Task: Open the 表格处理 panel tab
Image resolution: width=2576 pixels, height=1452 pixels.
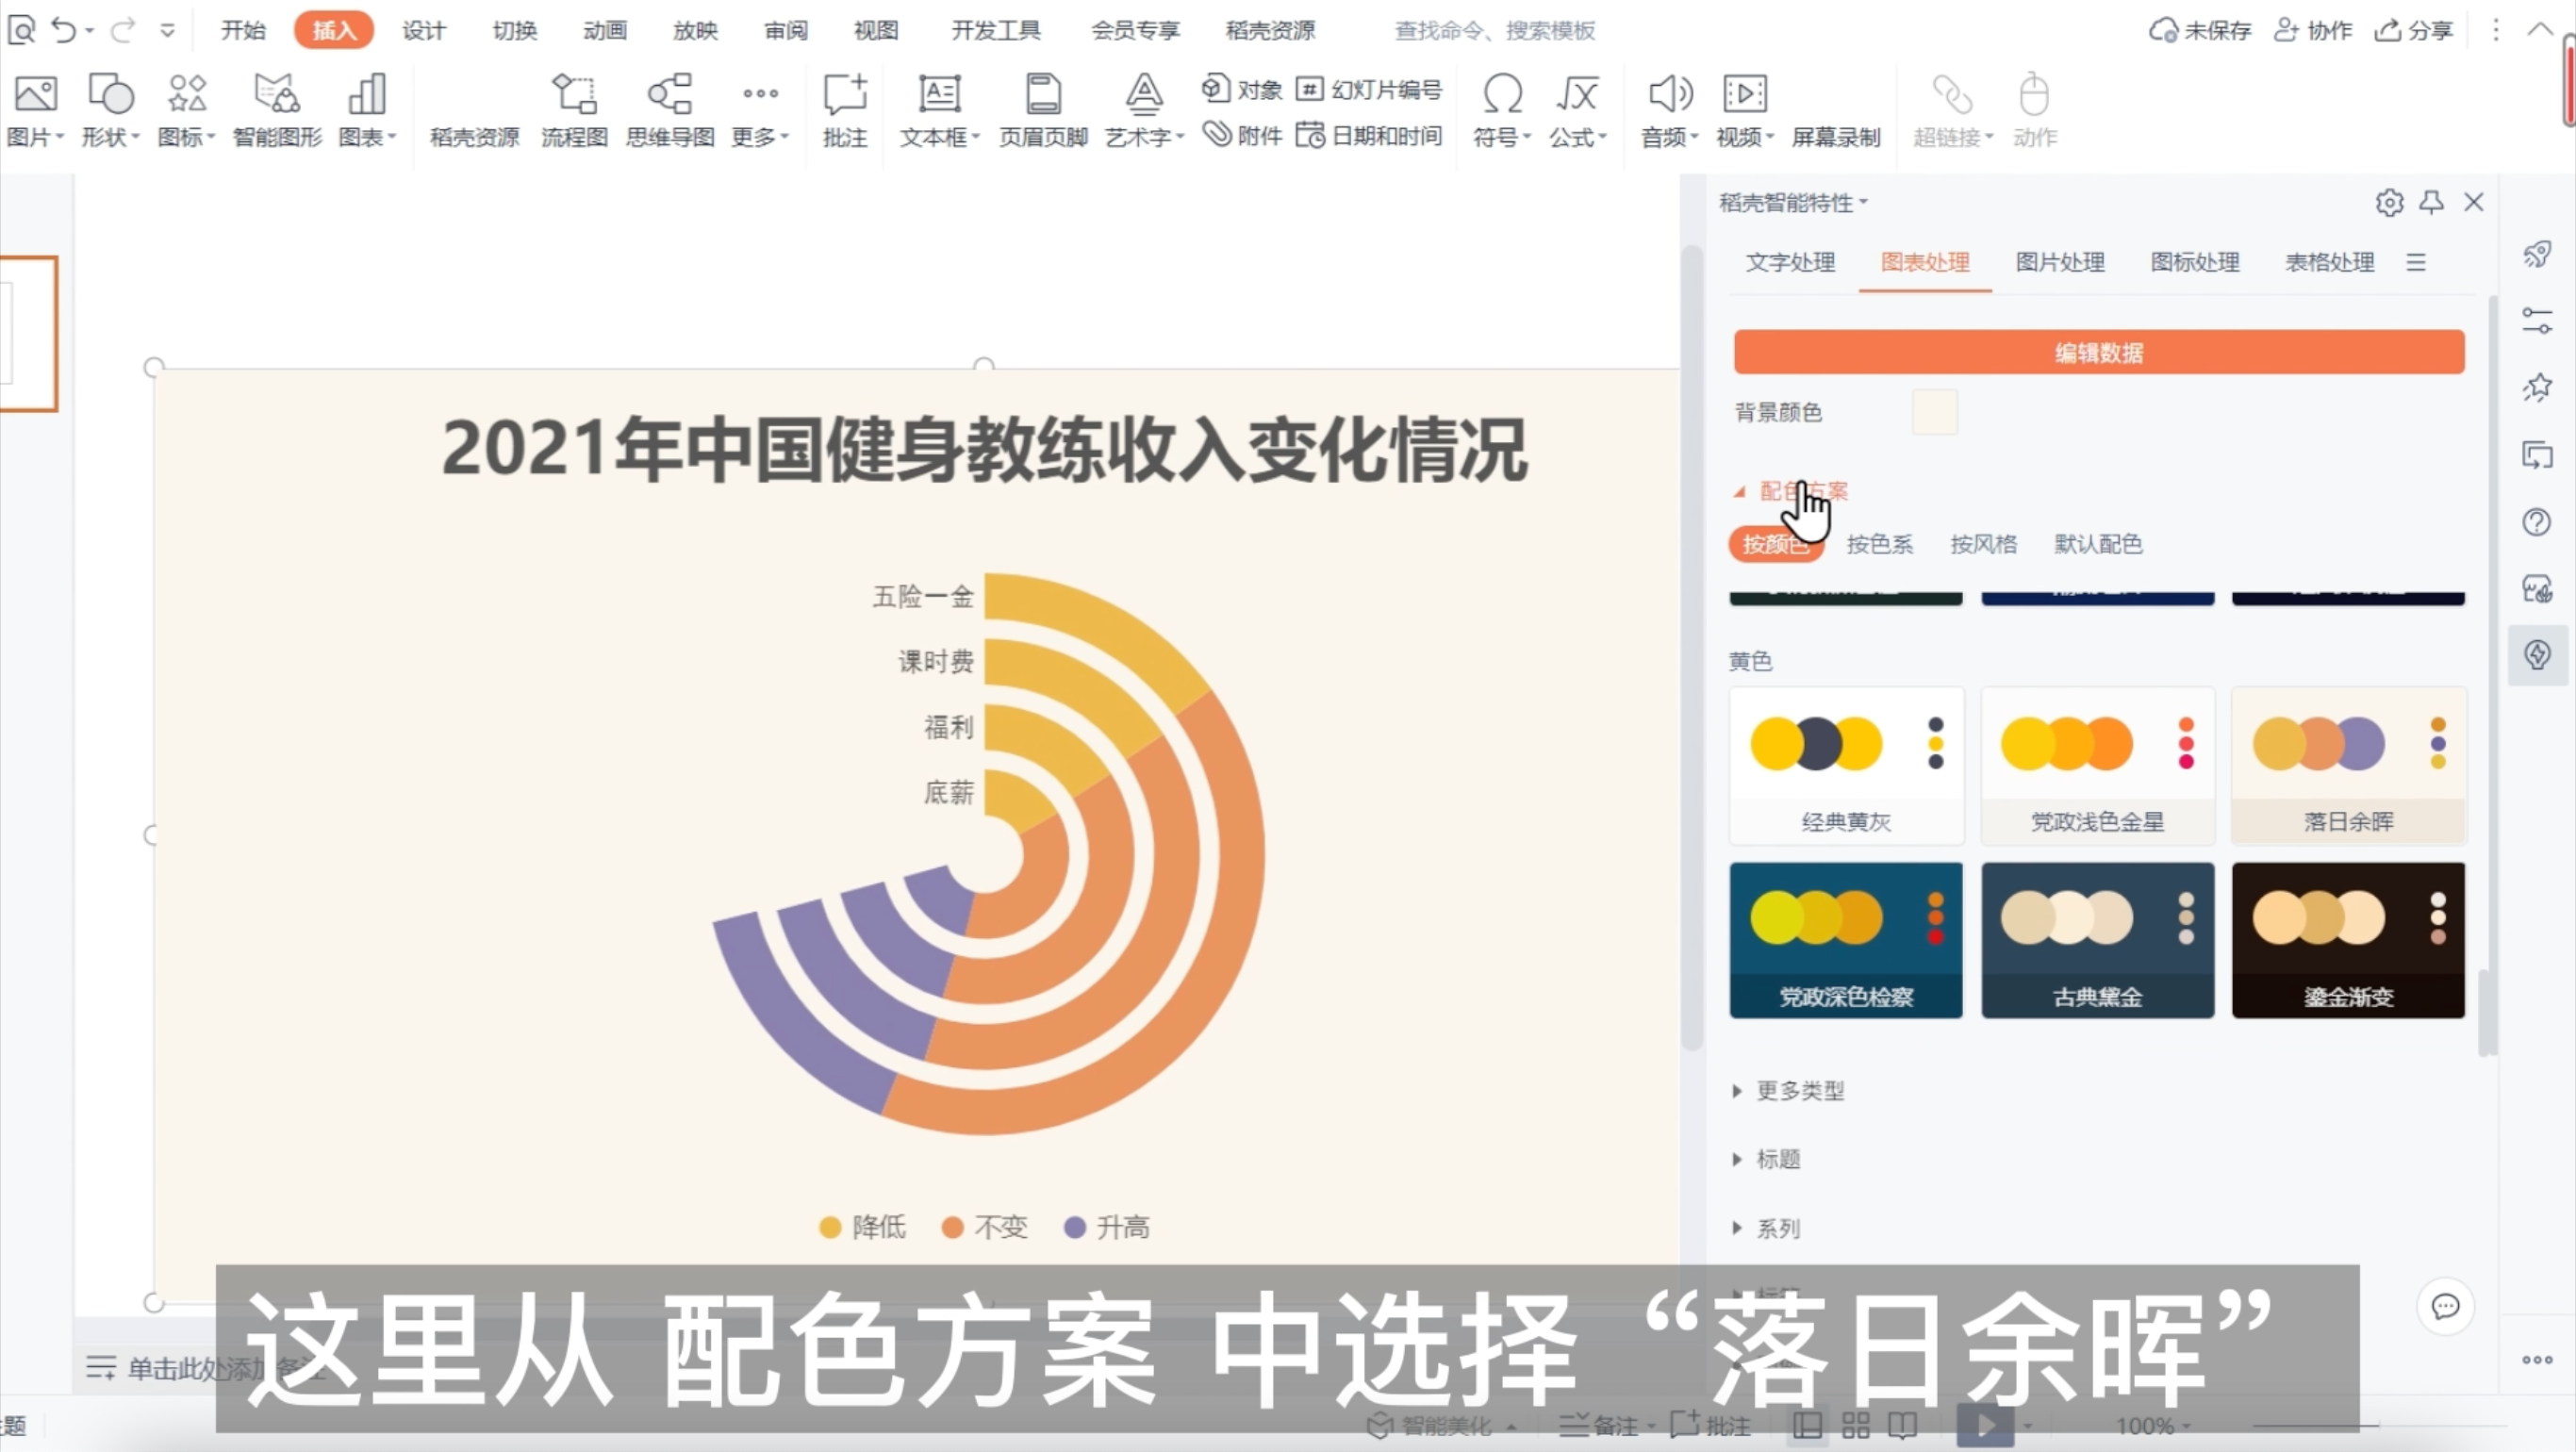Action: (x=2329, y=263)
